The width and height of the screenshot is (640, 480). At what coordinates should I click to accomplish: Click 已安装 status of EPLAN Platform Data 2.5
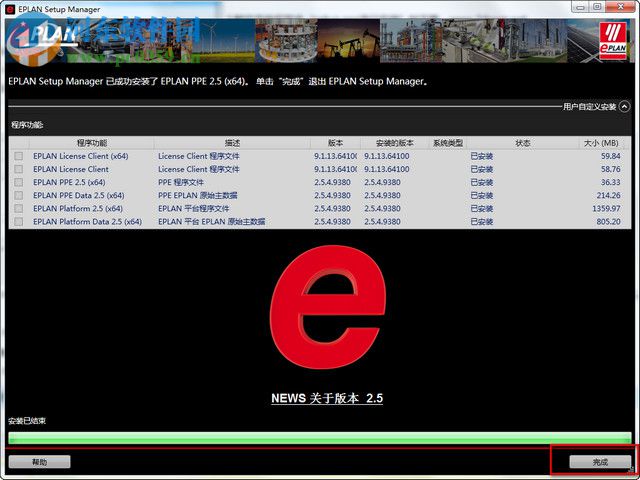tap(482, 222)
